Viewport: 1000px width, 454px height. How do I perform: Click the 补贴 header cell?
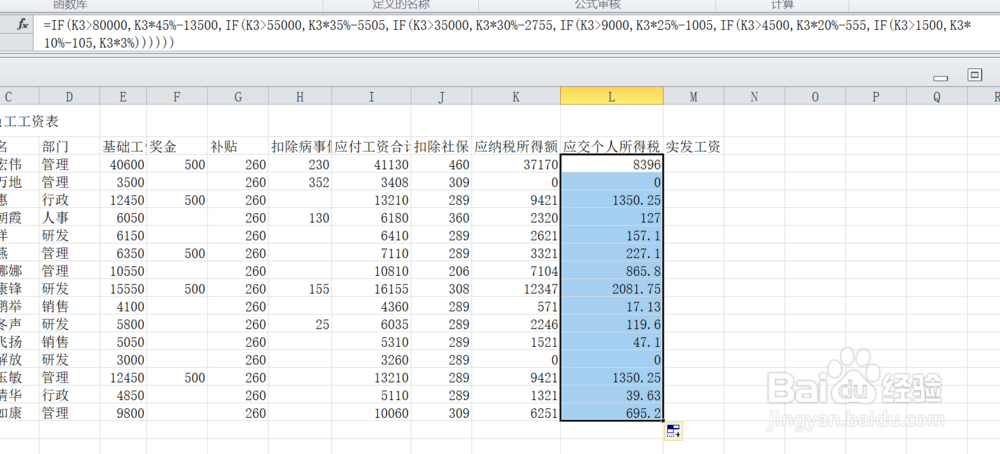coord(238,147)
